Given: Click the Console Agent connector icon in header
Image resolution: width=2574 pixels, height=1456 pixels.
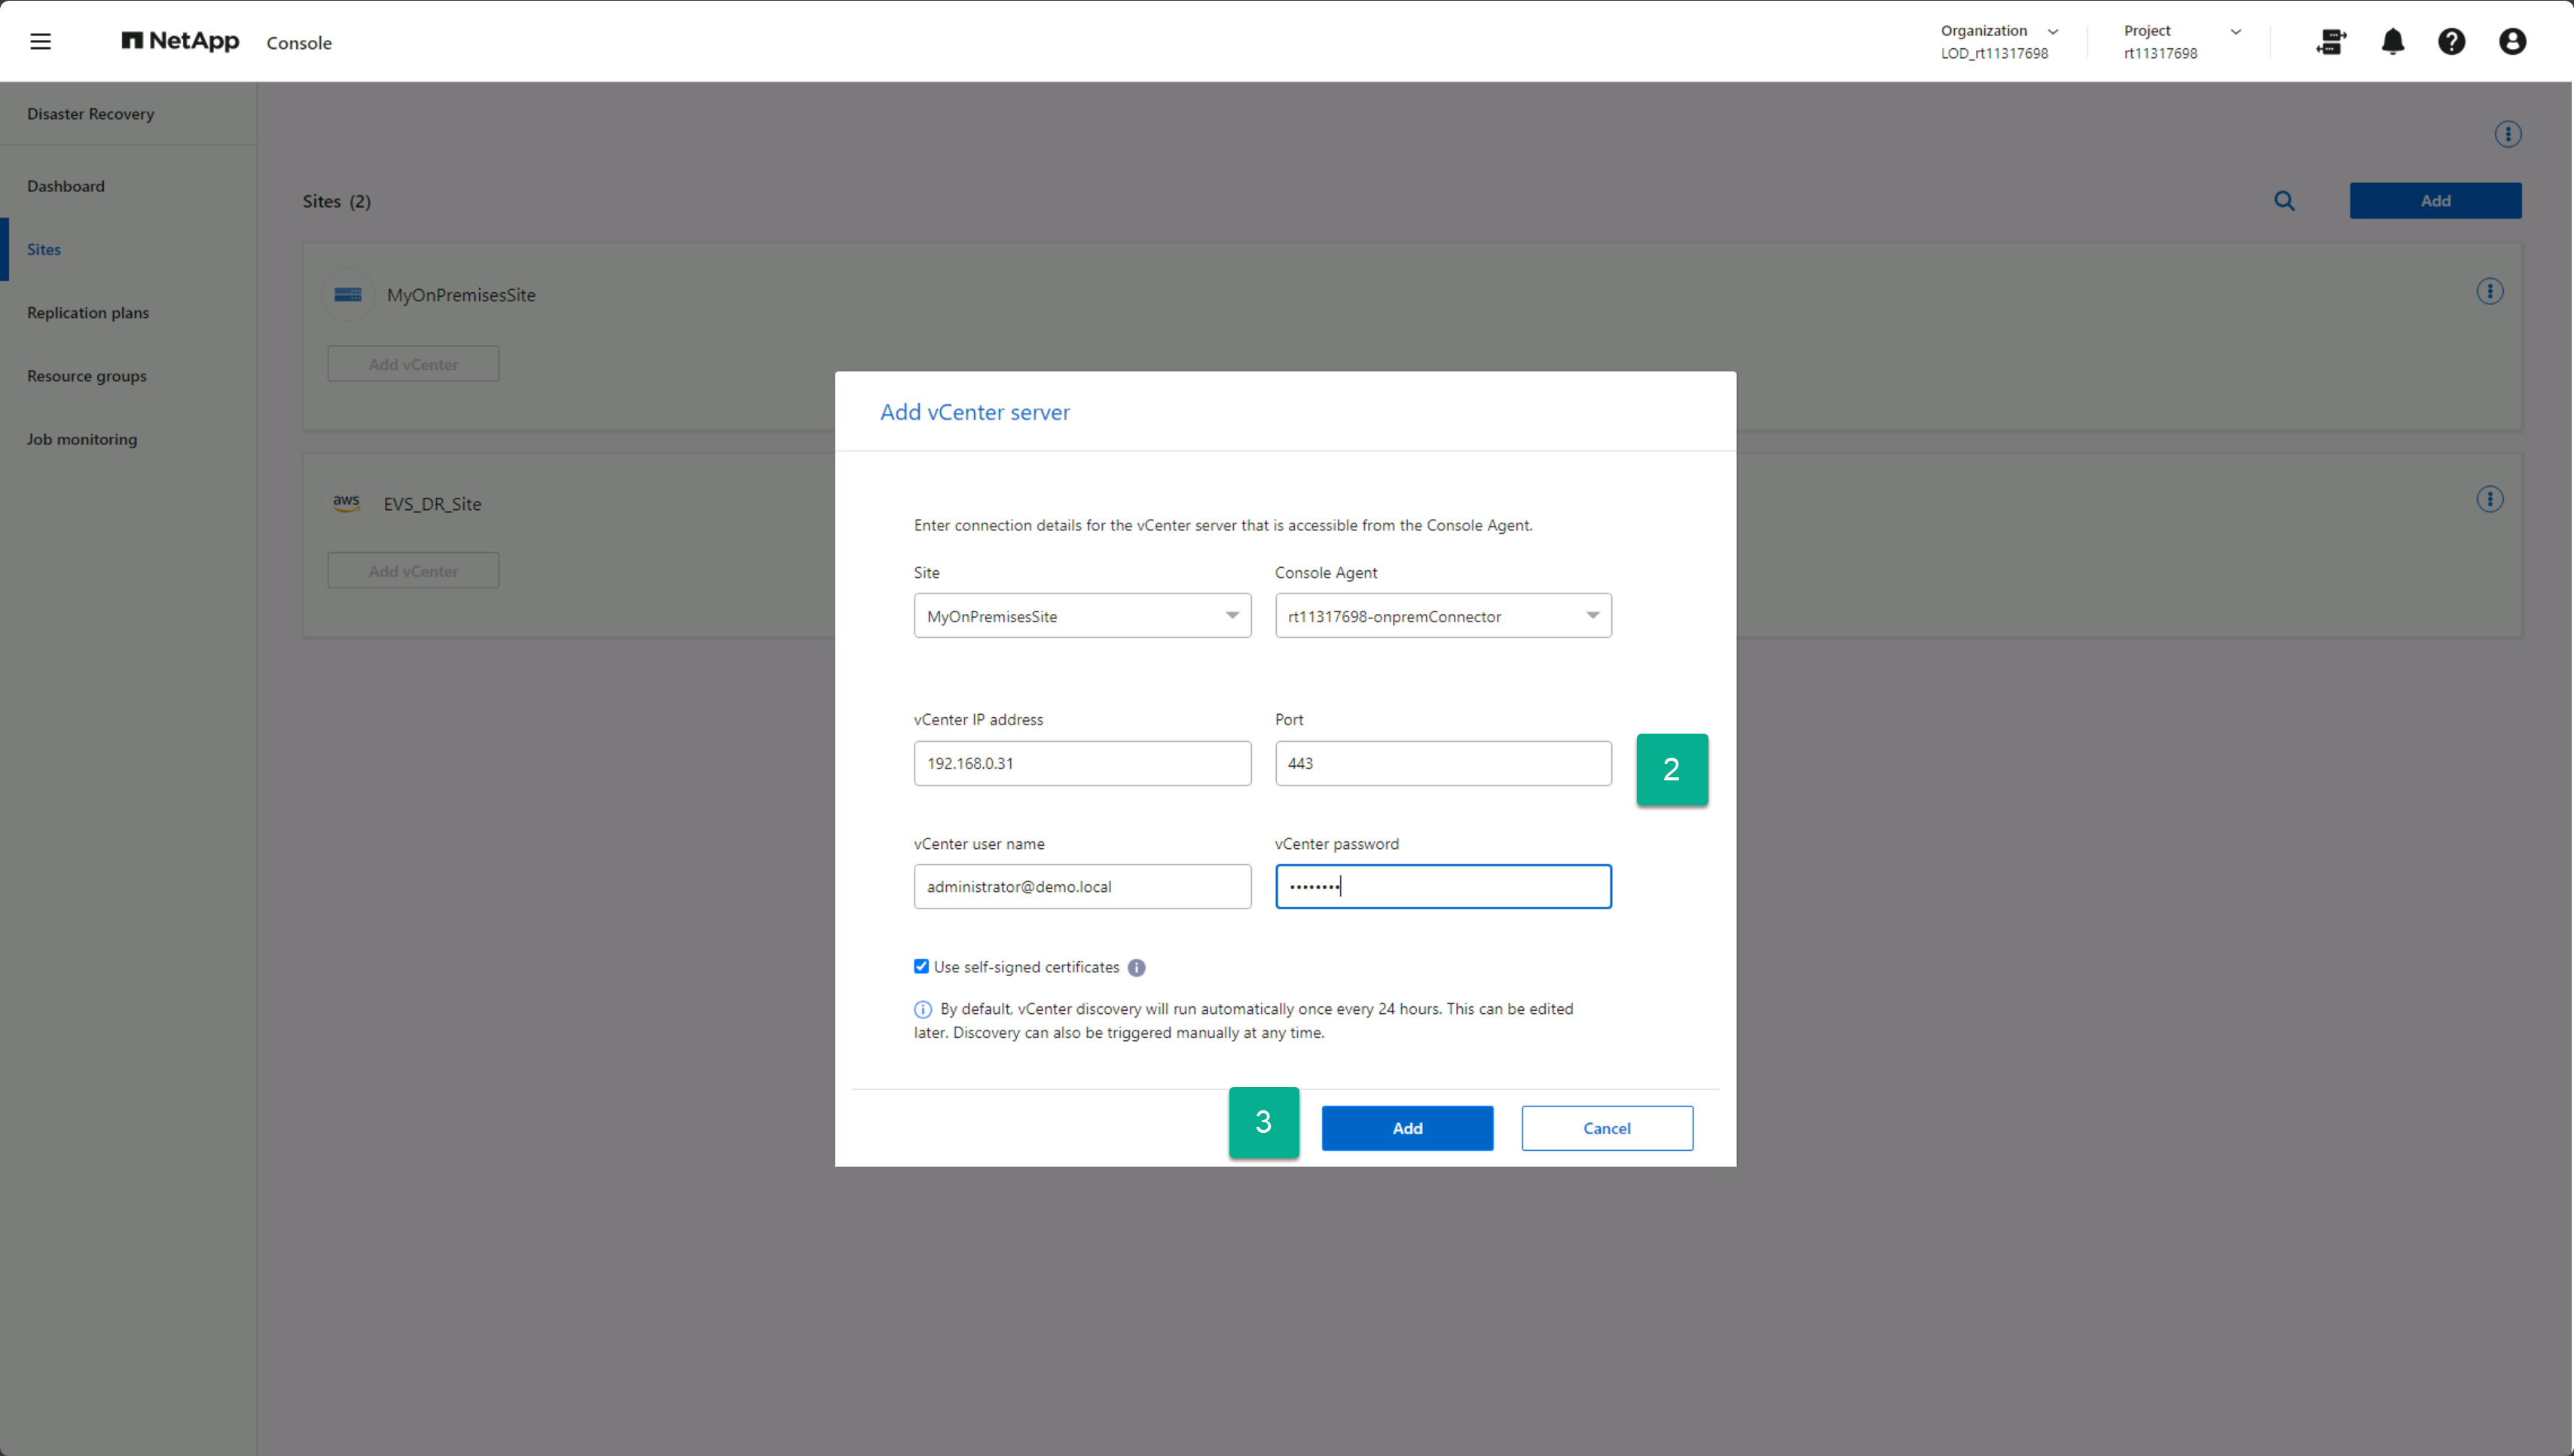Looking at the screenshot, I should pyautogui.click(x=2331, y=41).
